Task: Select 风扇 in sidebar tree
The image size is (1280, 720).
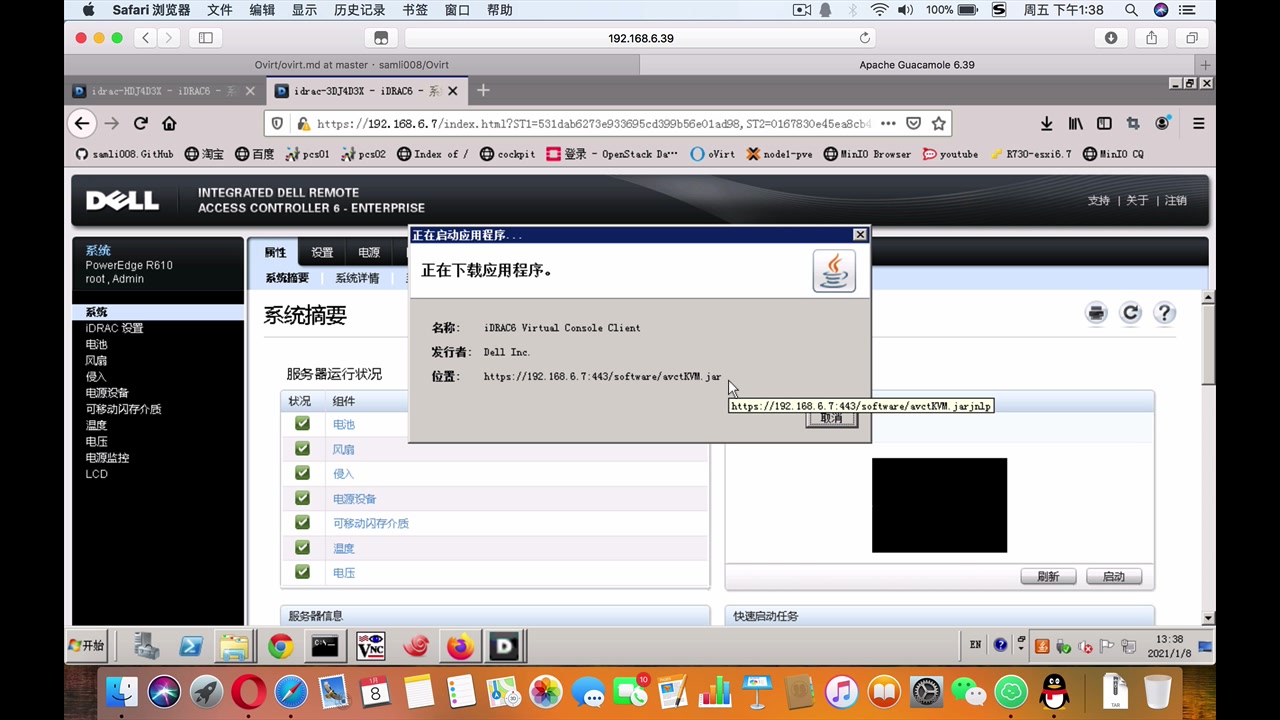Action: 96,360
